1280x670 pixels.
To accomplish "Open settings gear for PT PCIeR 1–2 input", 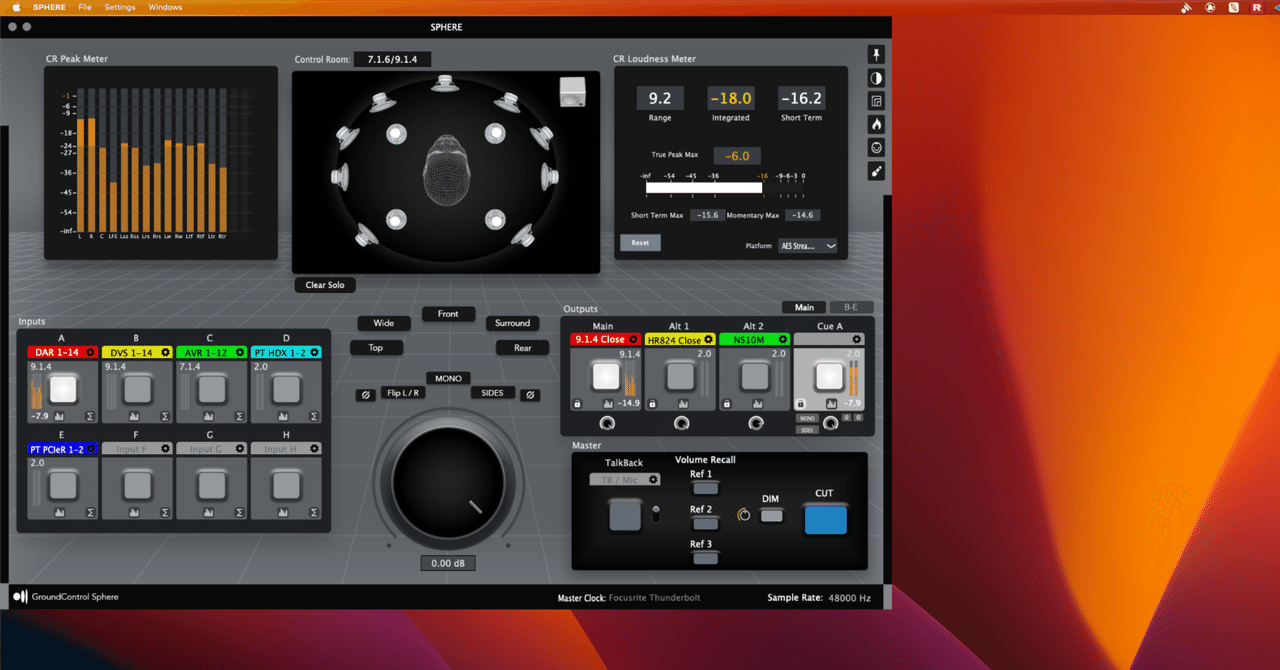I will tap(90, 449).
